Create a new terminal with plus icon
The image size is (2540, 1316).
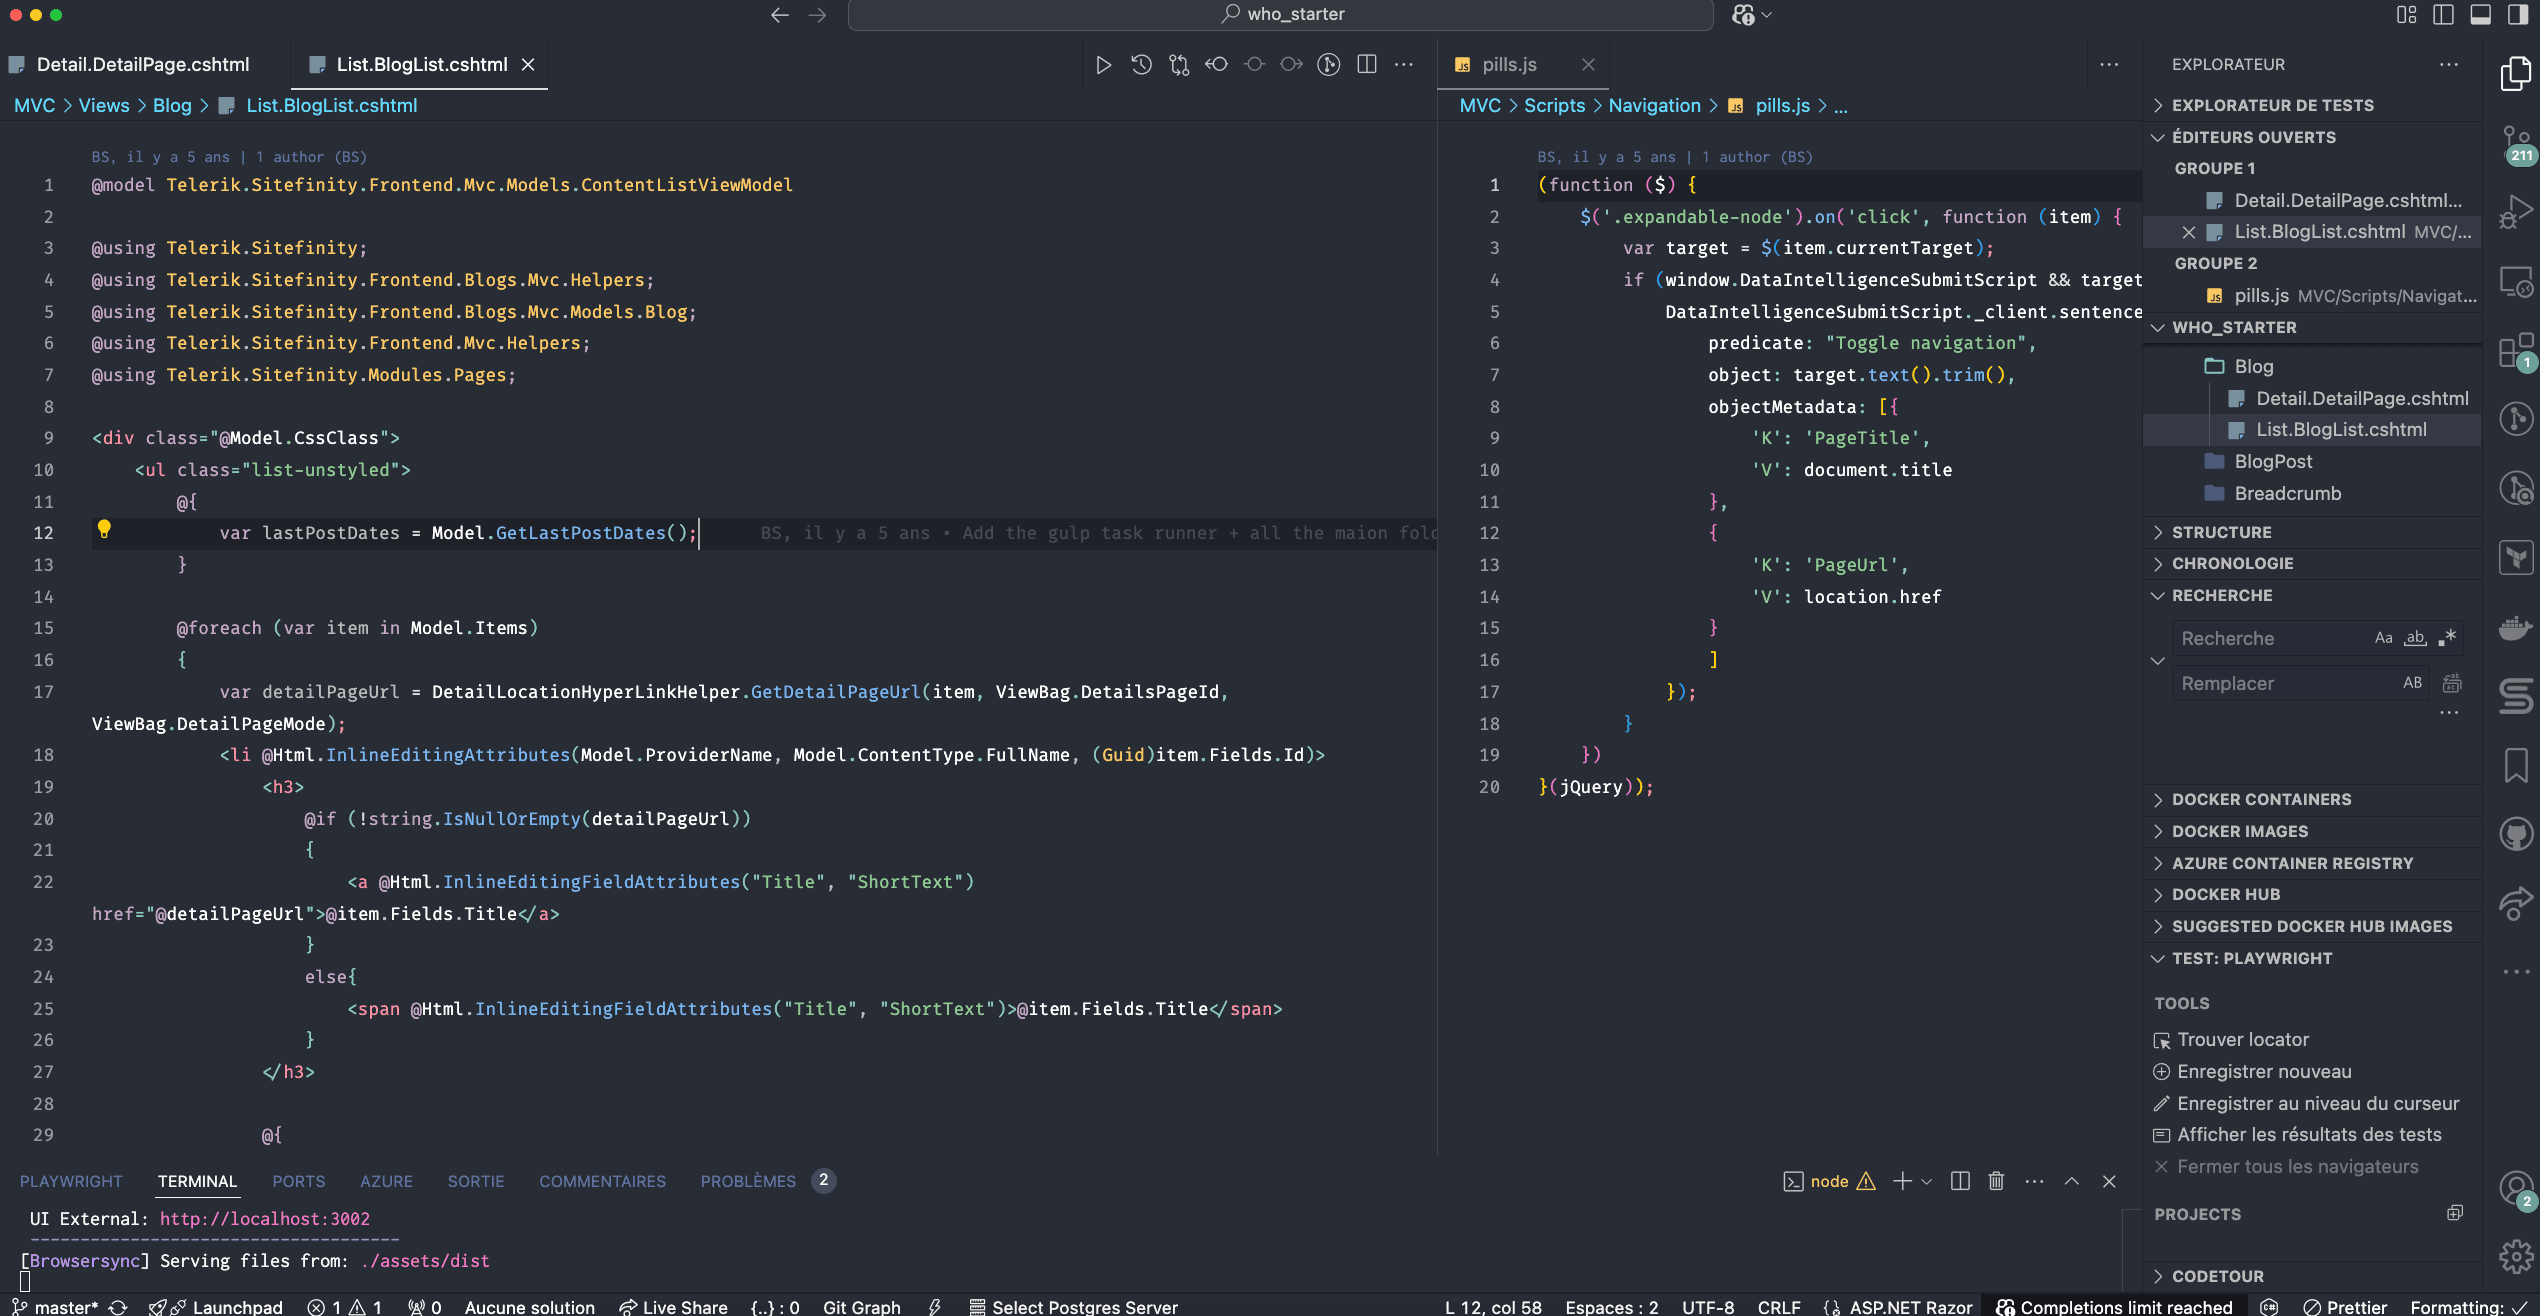tap(1902, 1181)
